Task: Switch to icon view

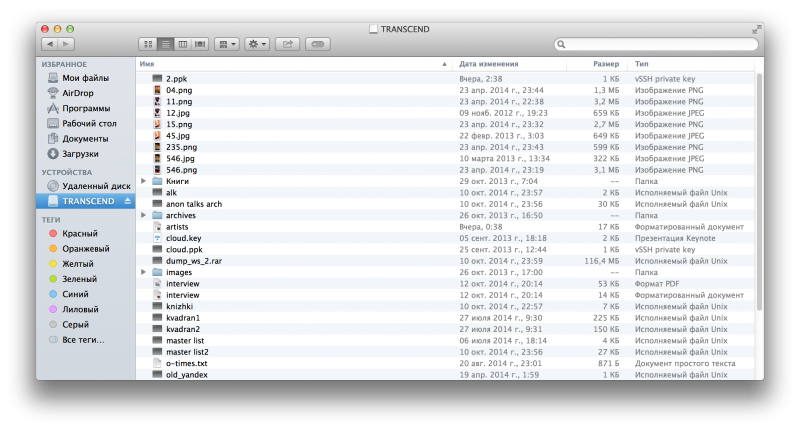Action: (148, 44)
